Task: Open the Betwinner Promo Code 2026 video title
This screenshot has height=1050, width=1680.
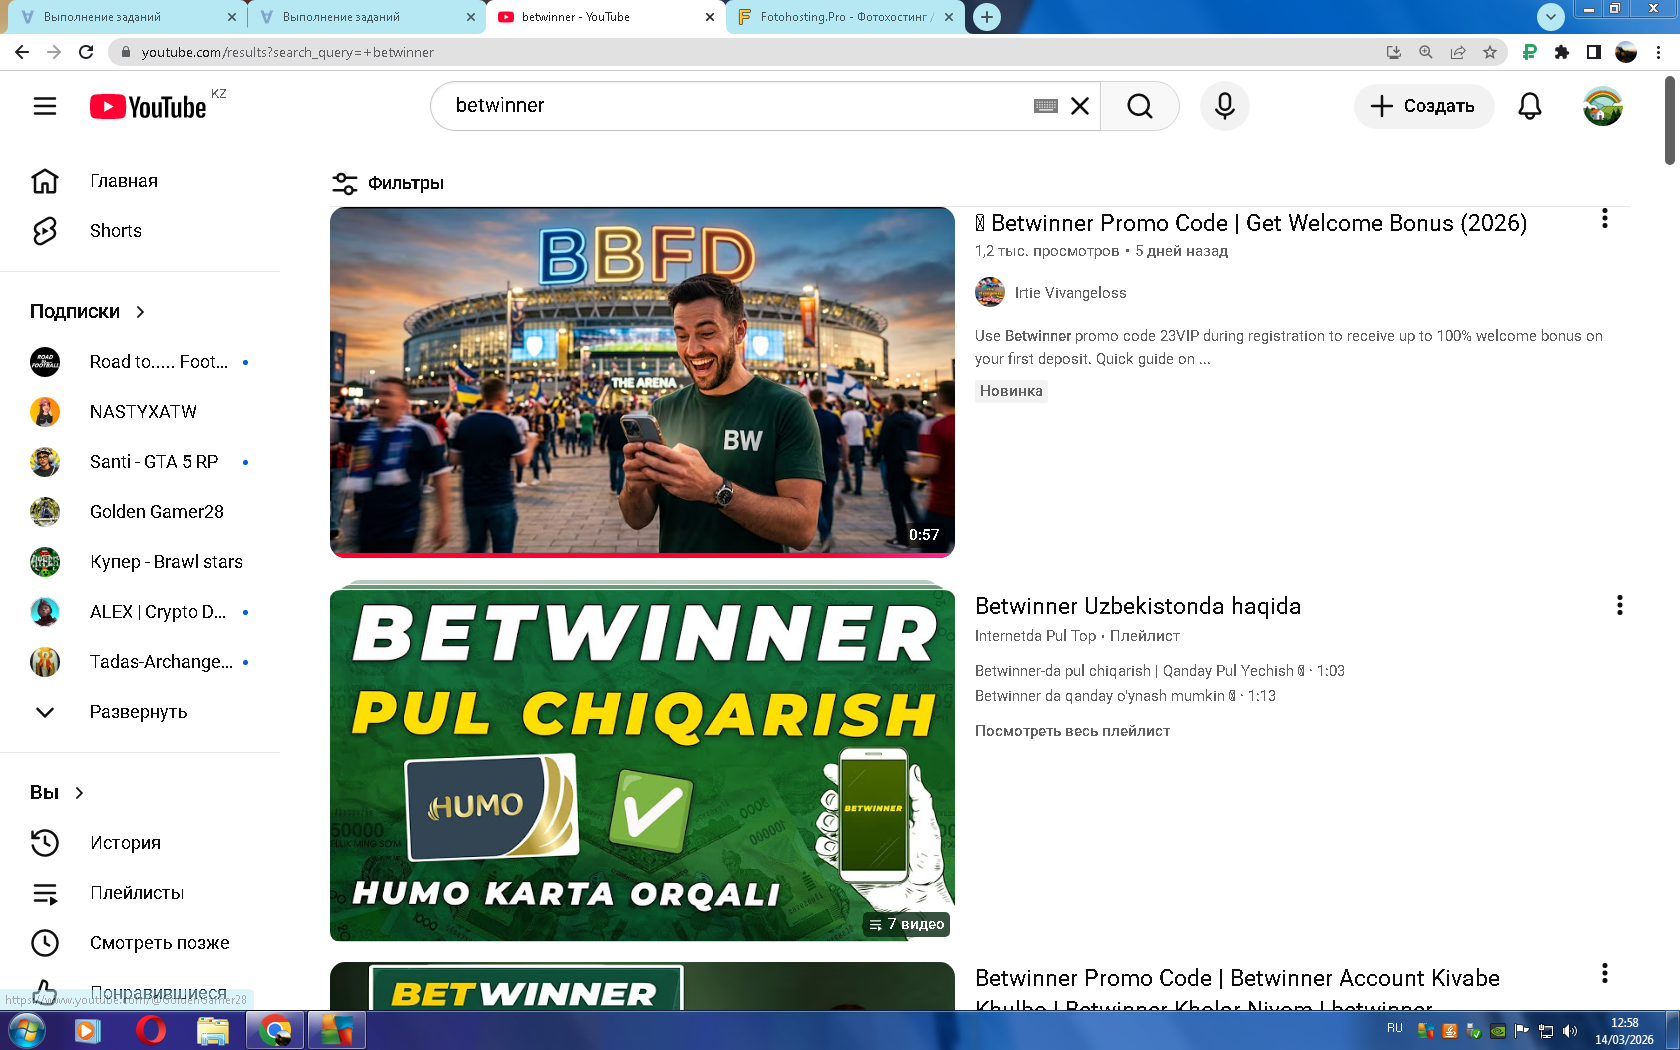Action: (1251, 223)
